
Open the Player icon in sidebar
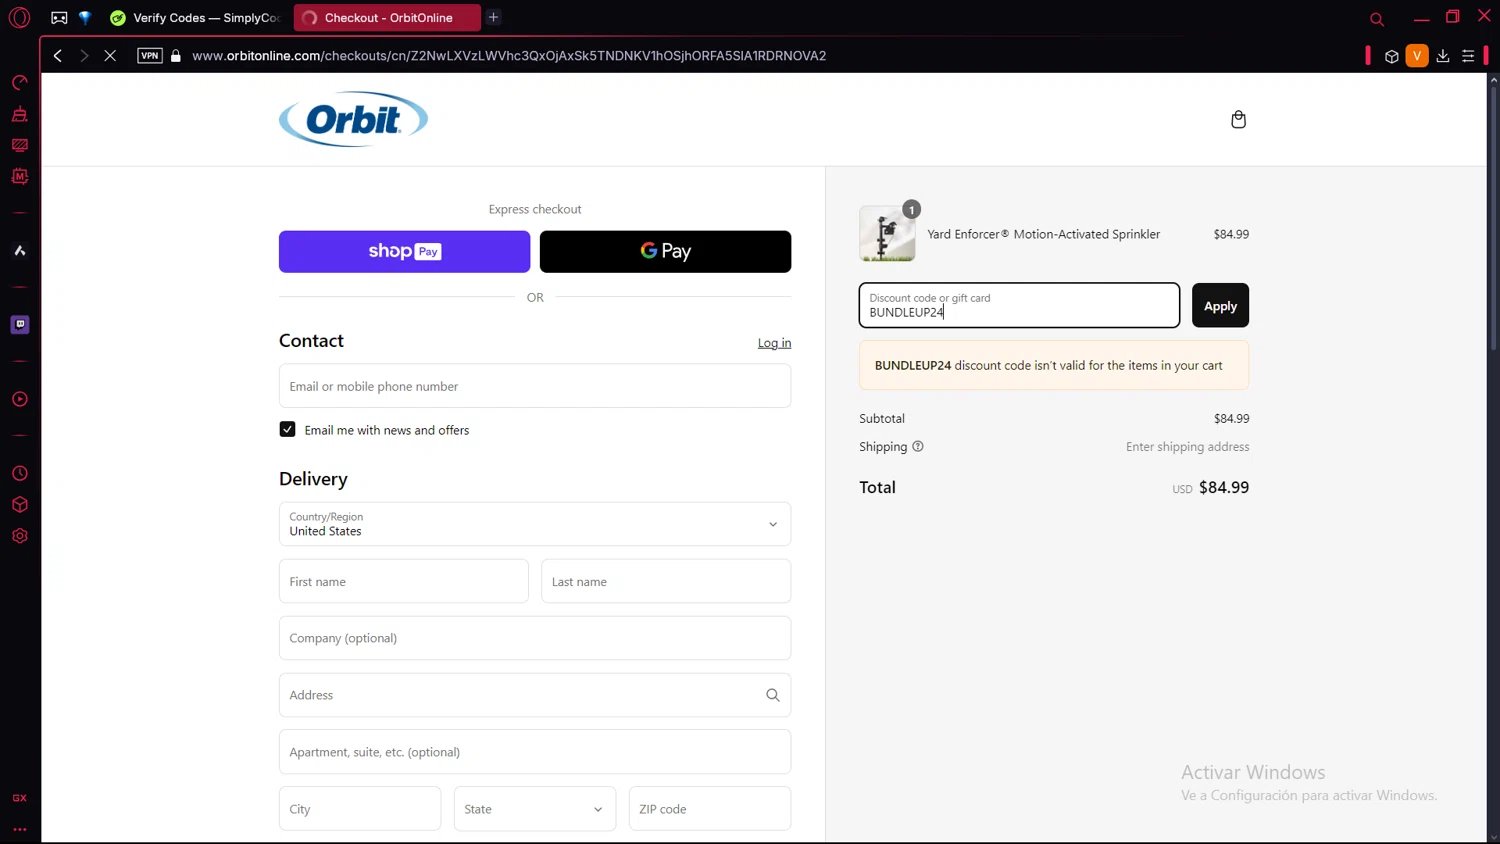tap(19, 399)
